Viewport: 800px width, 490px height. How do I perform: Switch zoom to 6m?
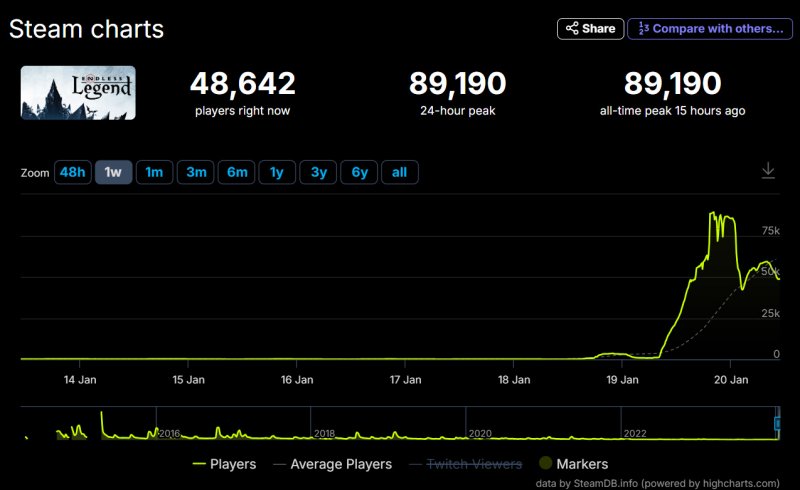237,172
